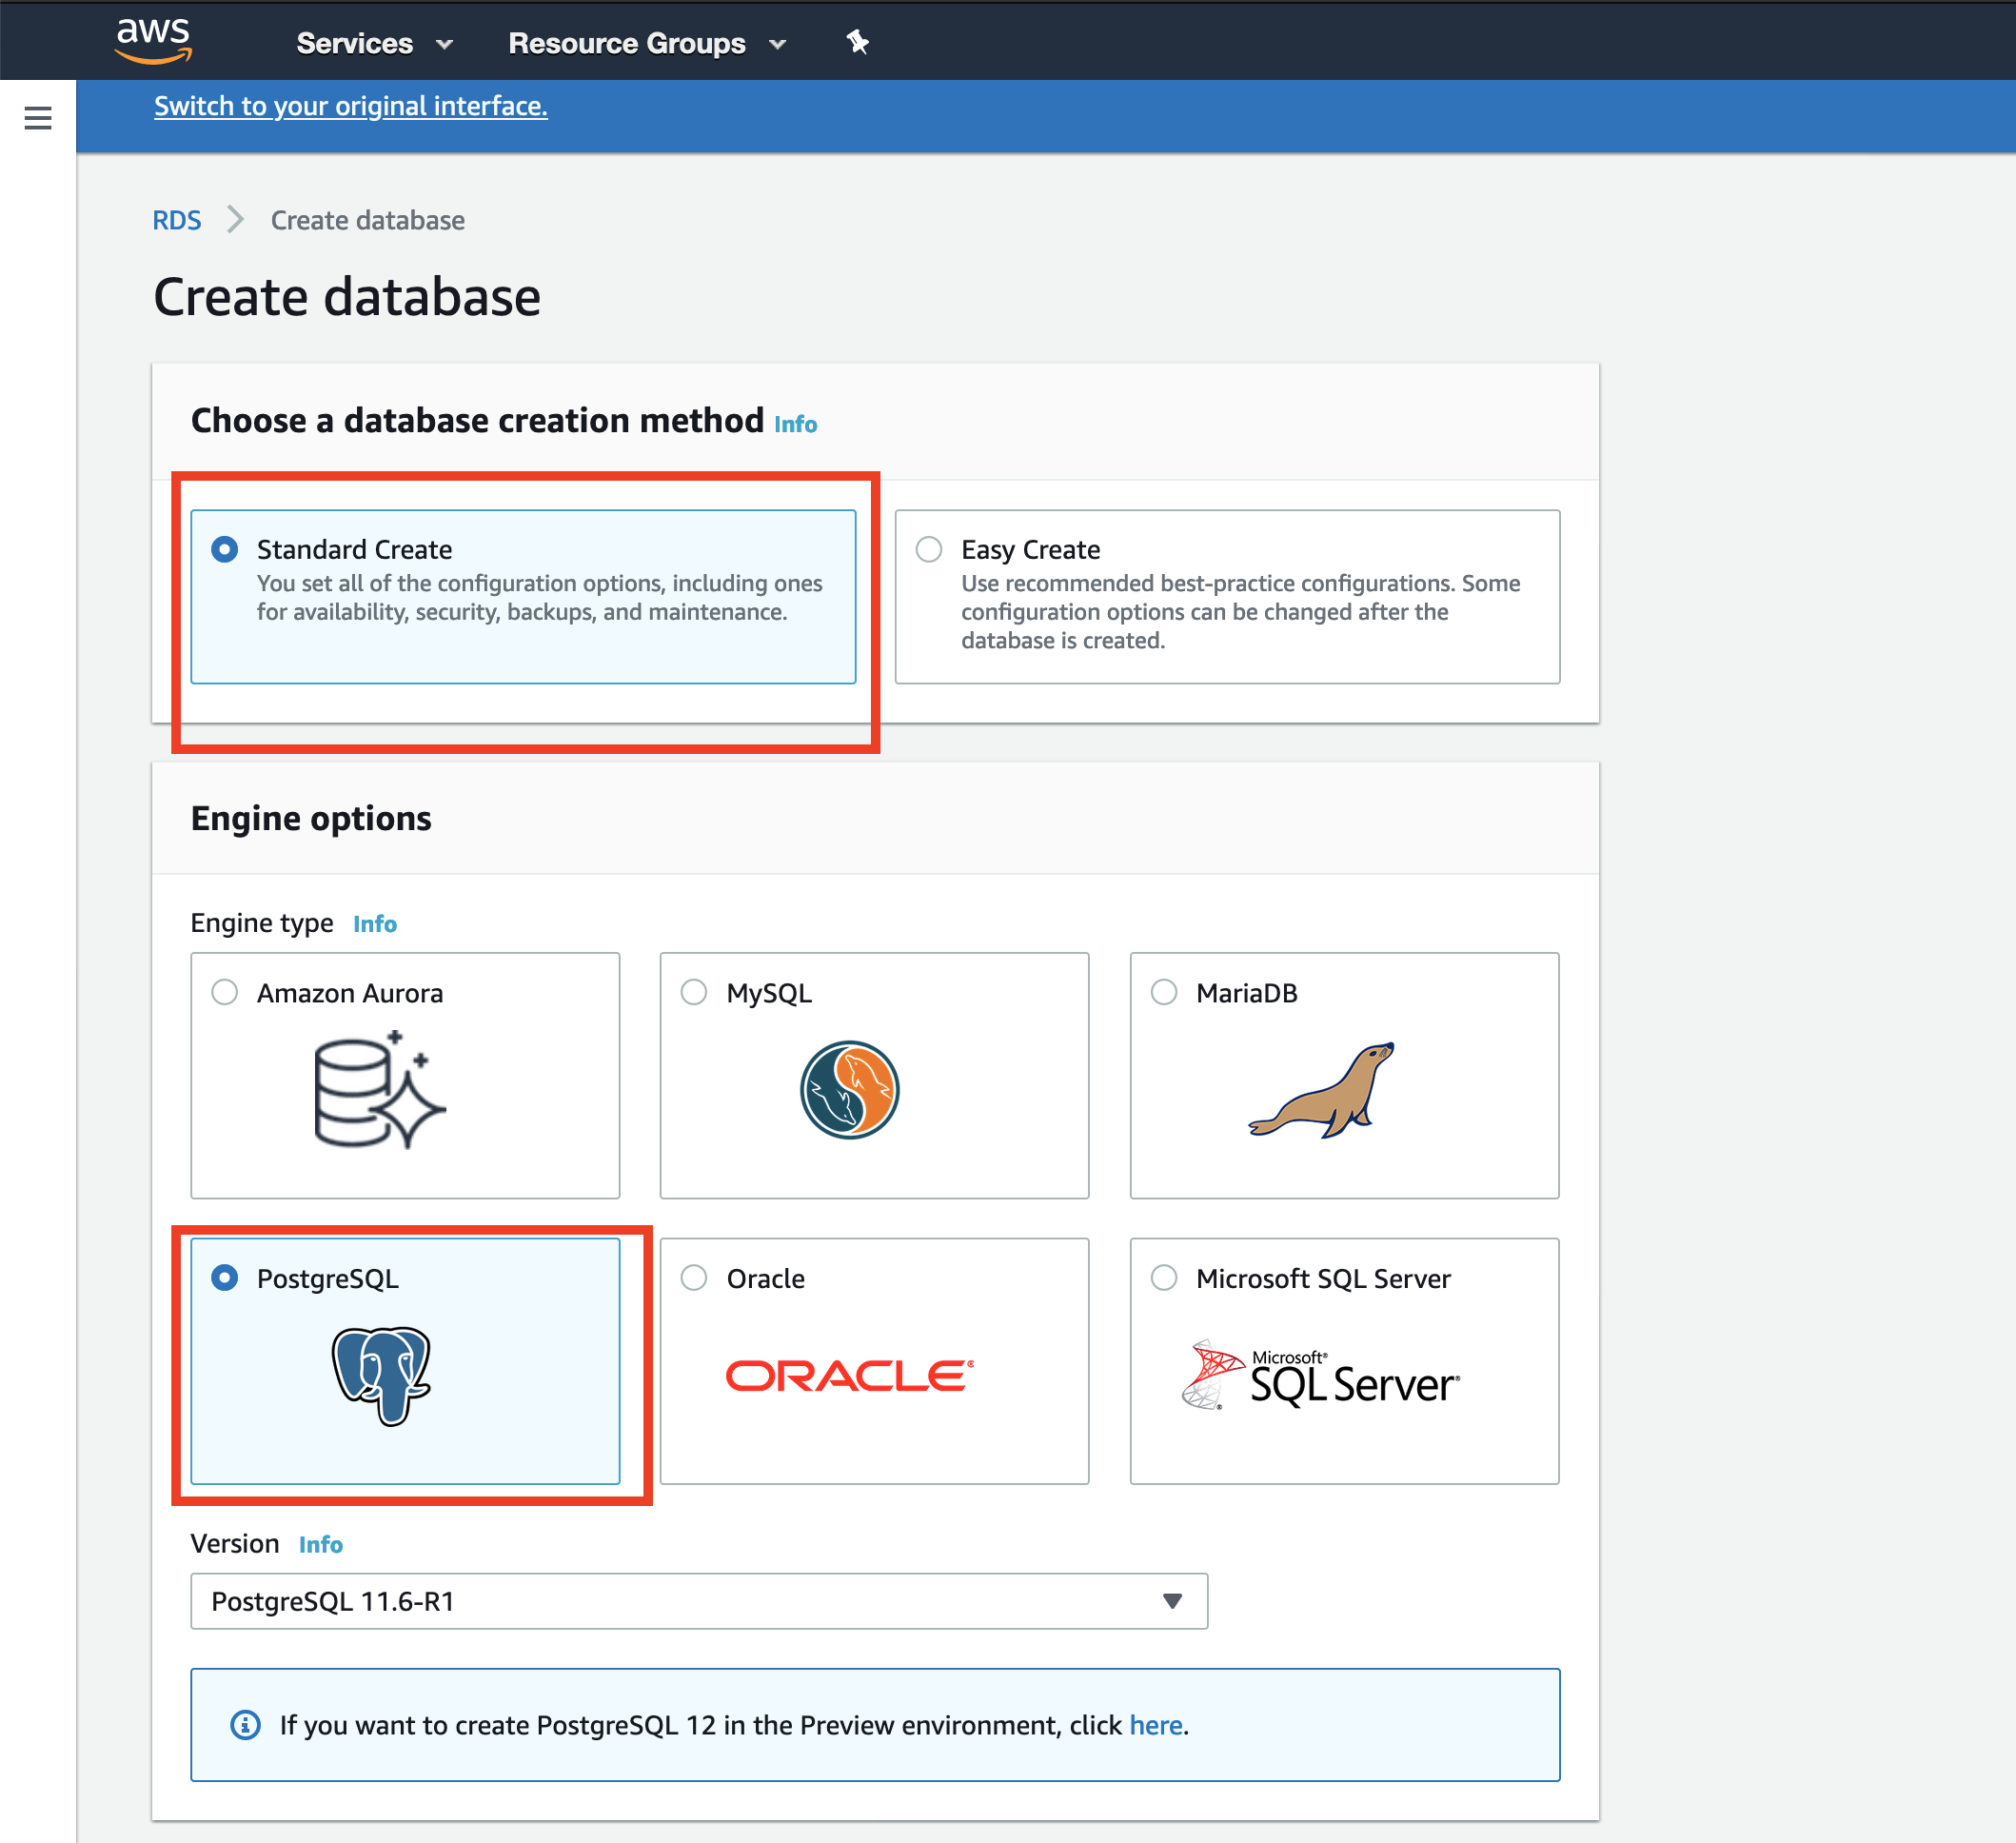Click the Create database page title
This screenshot has width=2016, height=1843.
coord(347,297)
